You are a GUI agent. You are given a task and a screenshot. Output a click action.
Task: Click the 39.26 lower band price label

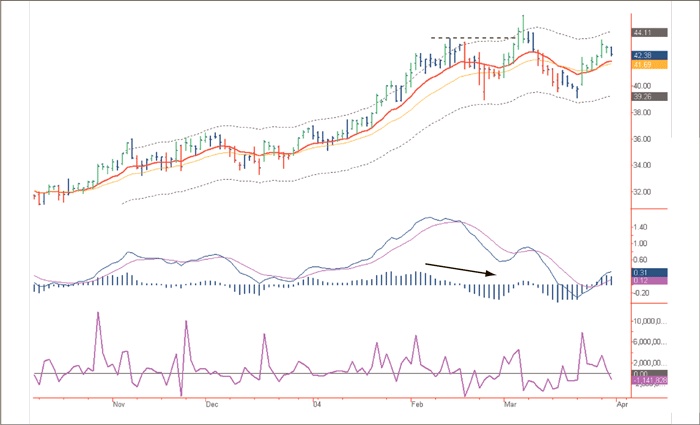click(x=643, y=97)
